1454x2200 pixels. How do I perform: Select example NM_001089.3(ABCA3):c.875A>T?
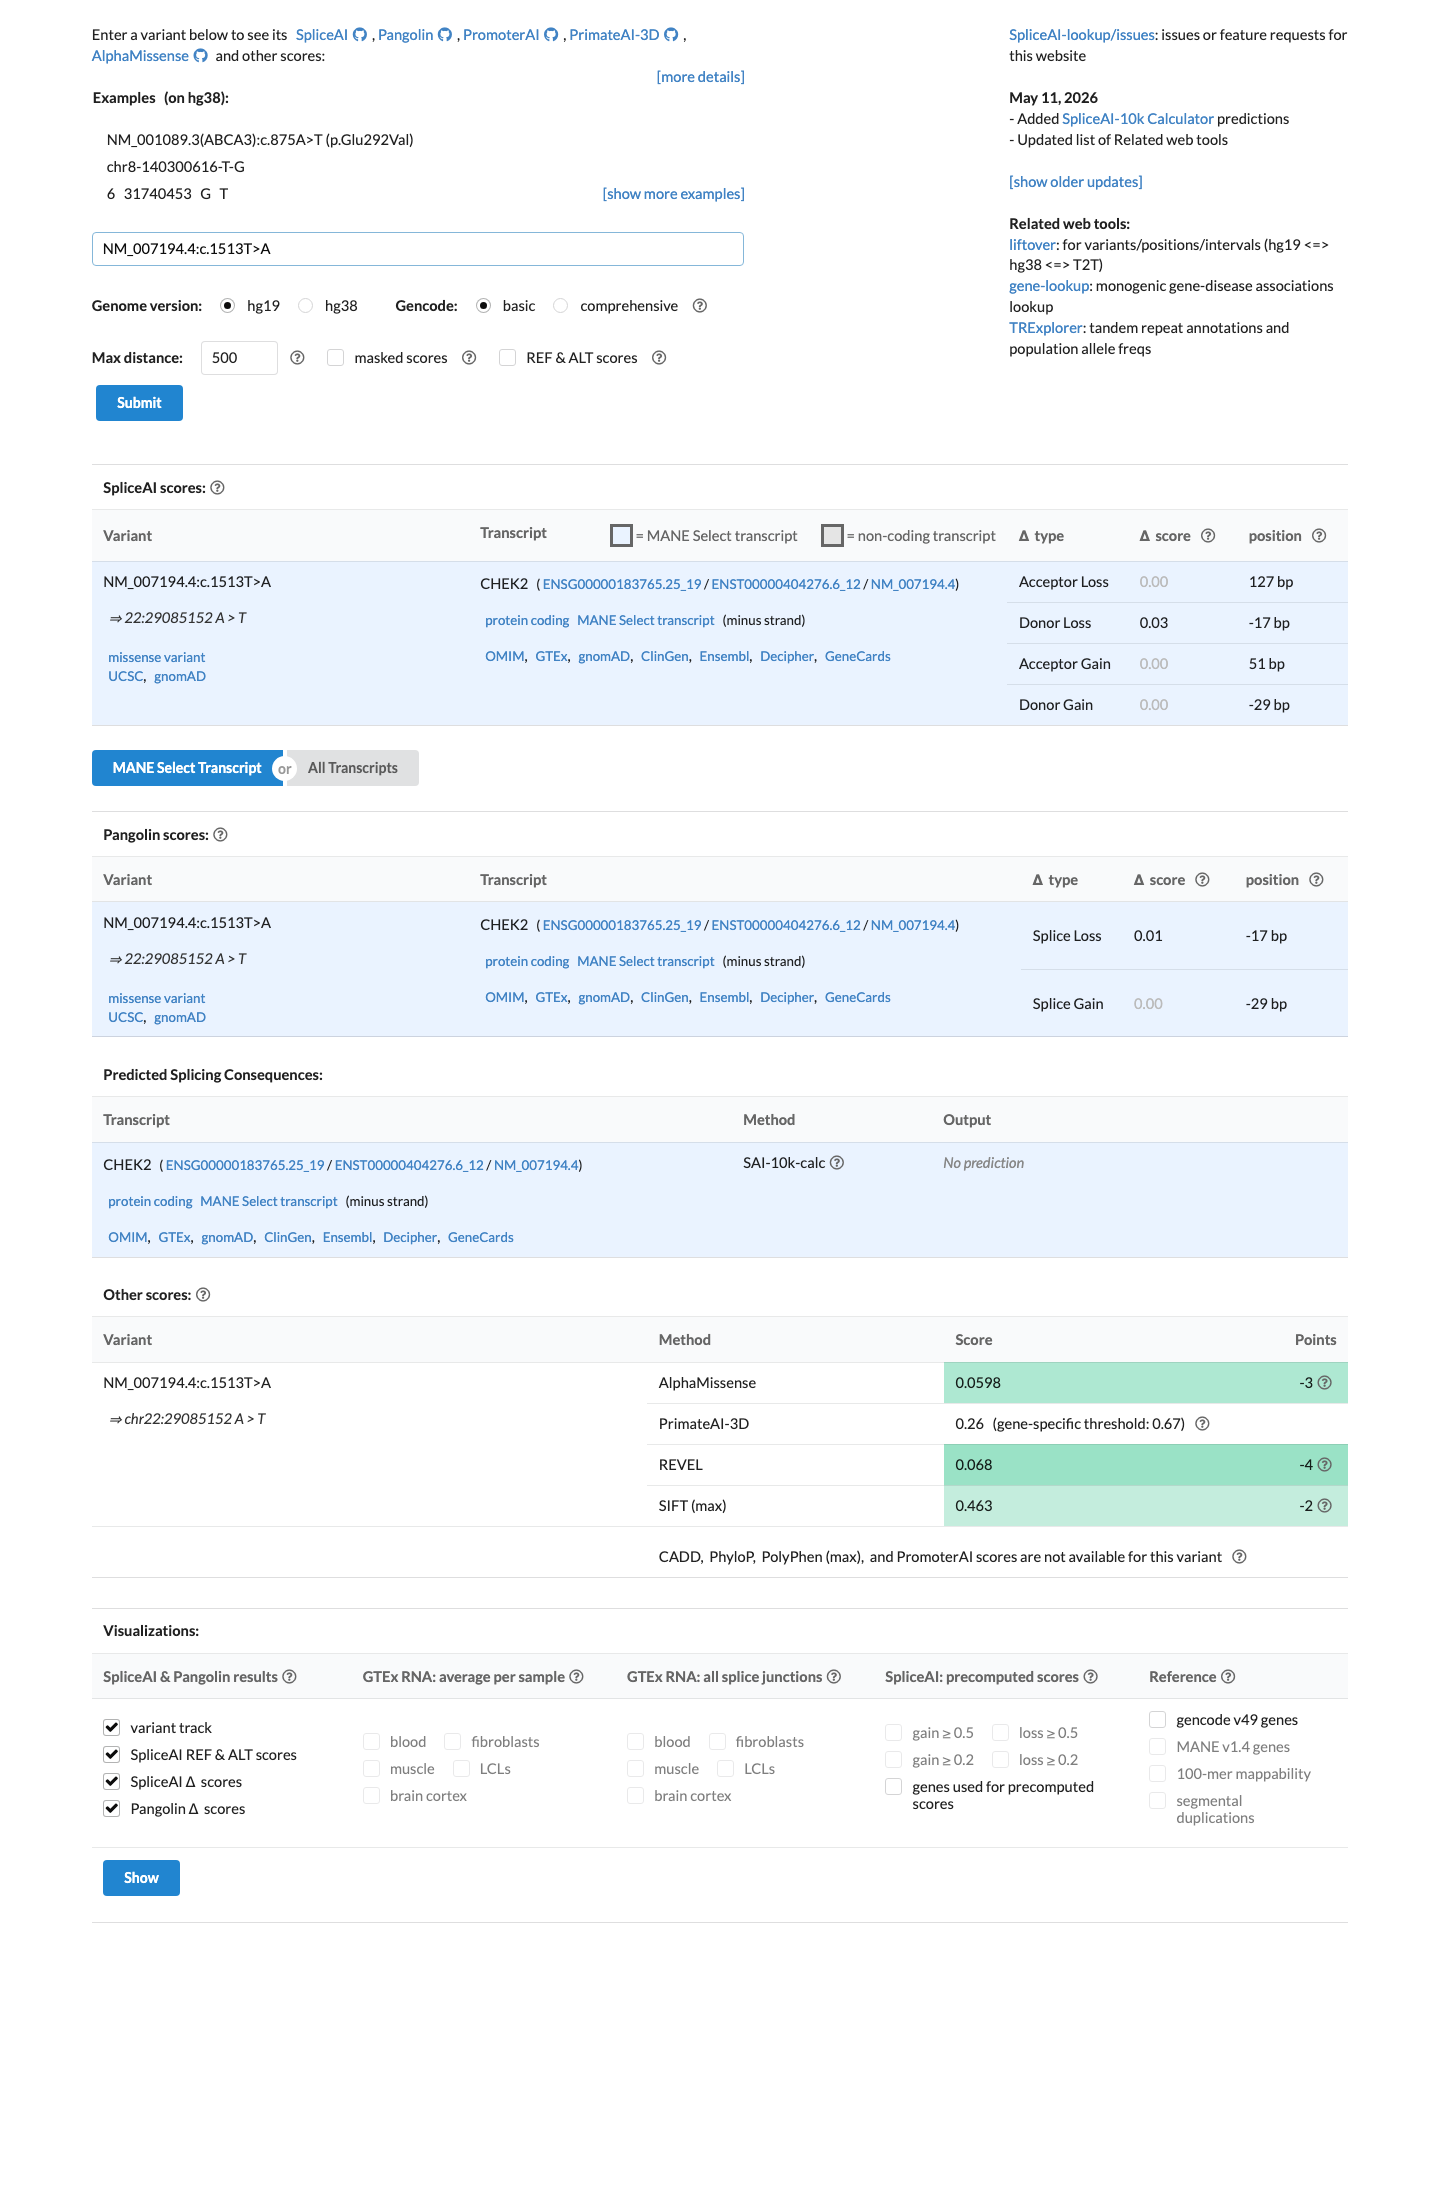pos(260,140)
